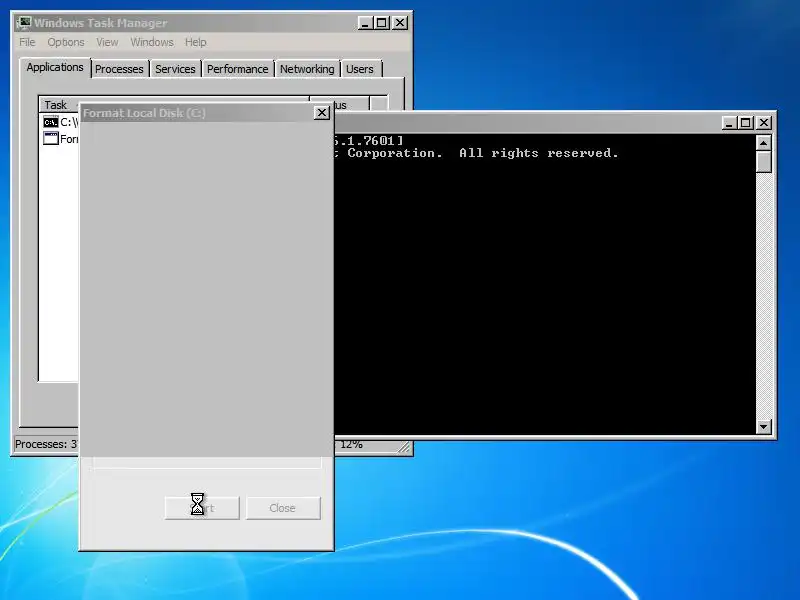Switch to the Services tab

coord(175,69)
